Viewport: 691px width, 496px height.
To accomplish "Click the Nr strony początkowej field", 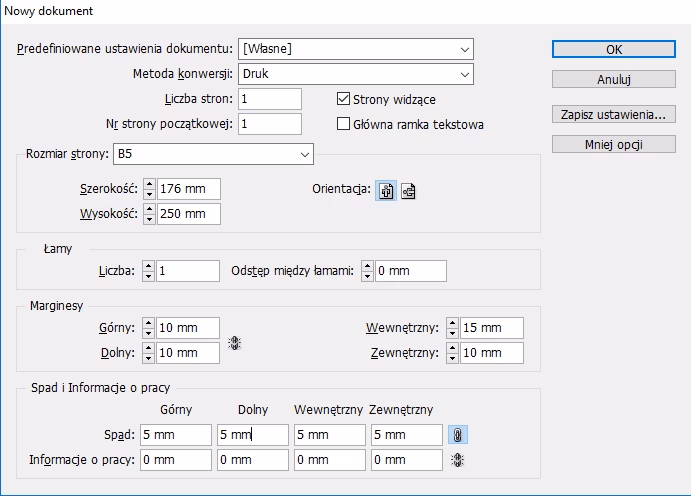I will [x=270, y=124].
